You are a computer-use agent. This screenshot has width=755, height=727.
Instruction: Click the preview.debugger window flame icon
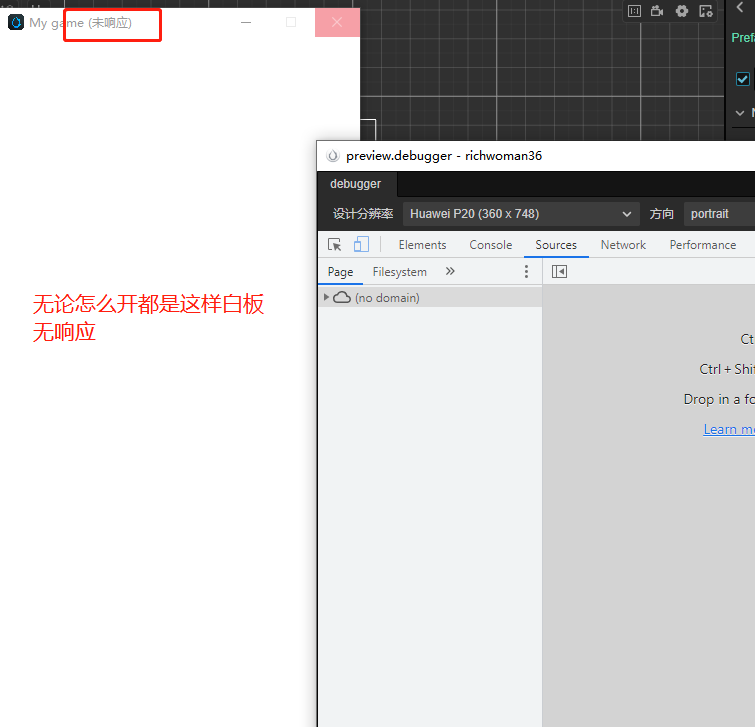tap(332, 156)
